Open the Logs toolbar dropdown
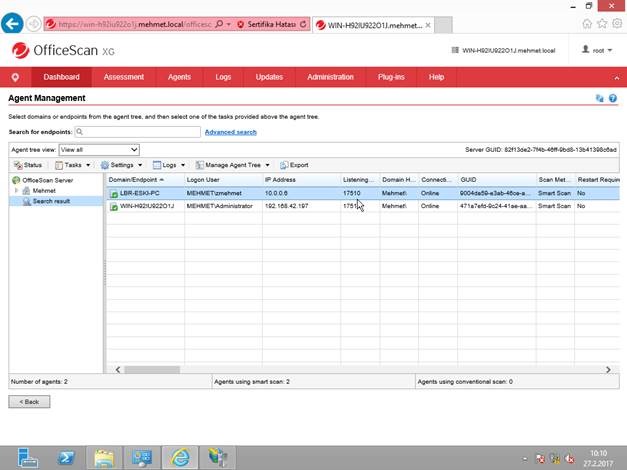The height and width of the screenshot is (470, 627). (169, 165)
